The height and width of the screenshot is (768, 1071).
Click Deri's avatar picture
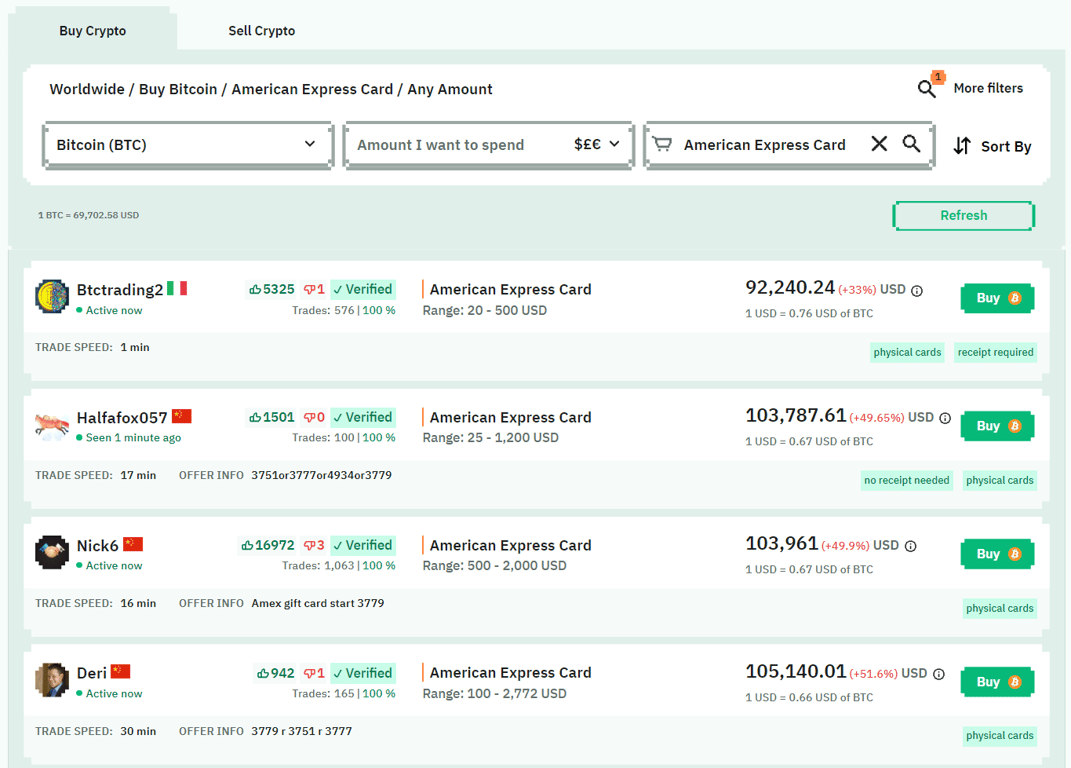[51, 681]
